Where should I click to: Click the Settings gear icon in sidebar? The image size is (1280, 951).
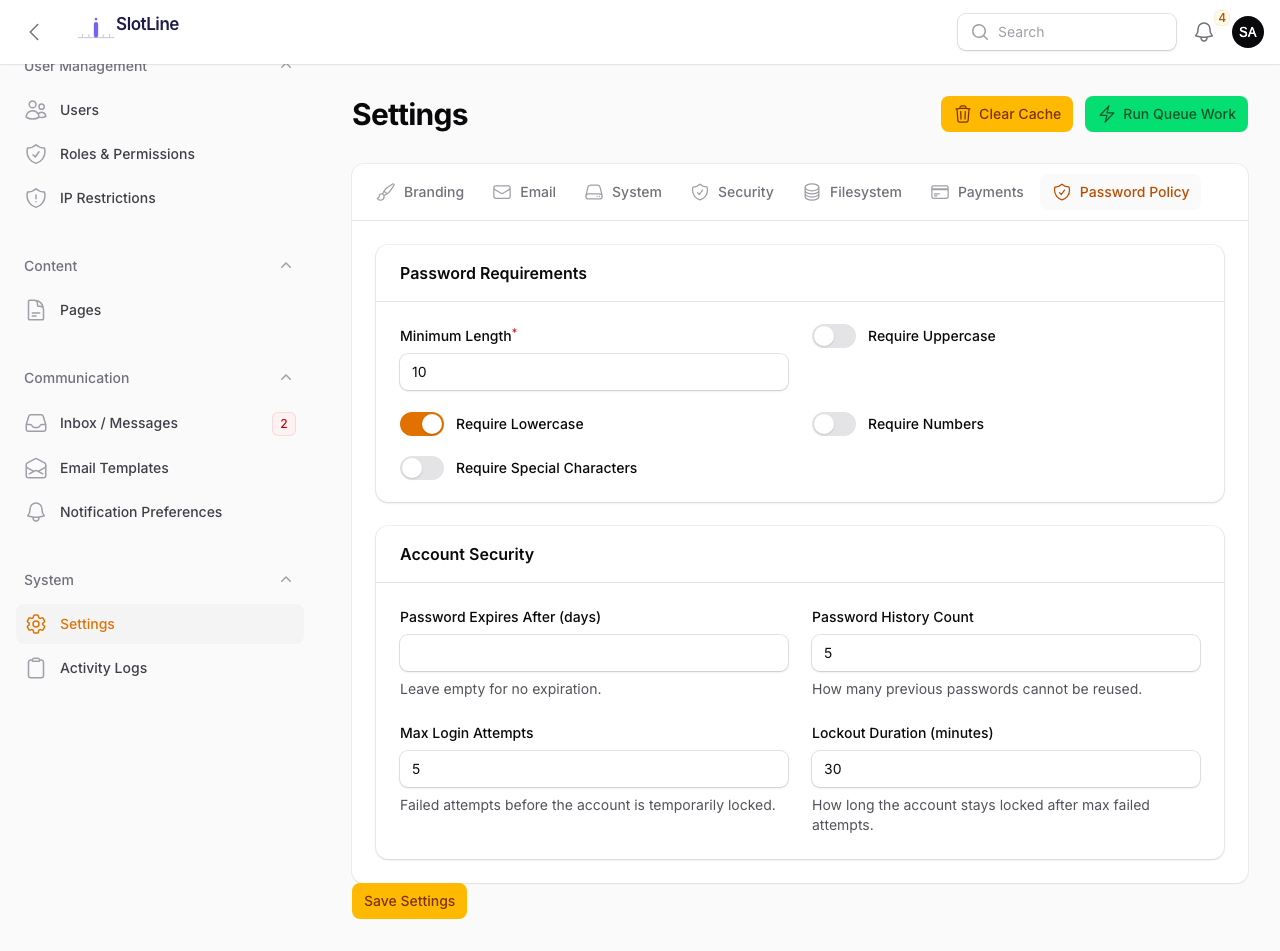coord(36,624)
